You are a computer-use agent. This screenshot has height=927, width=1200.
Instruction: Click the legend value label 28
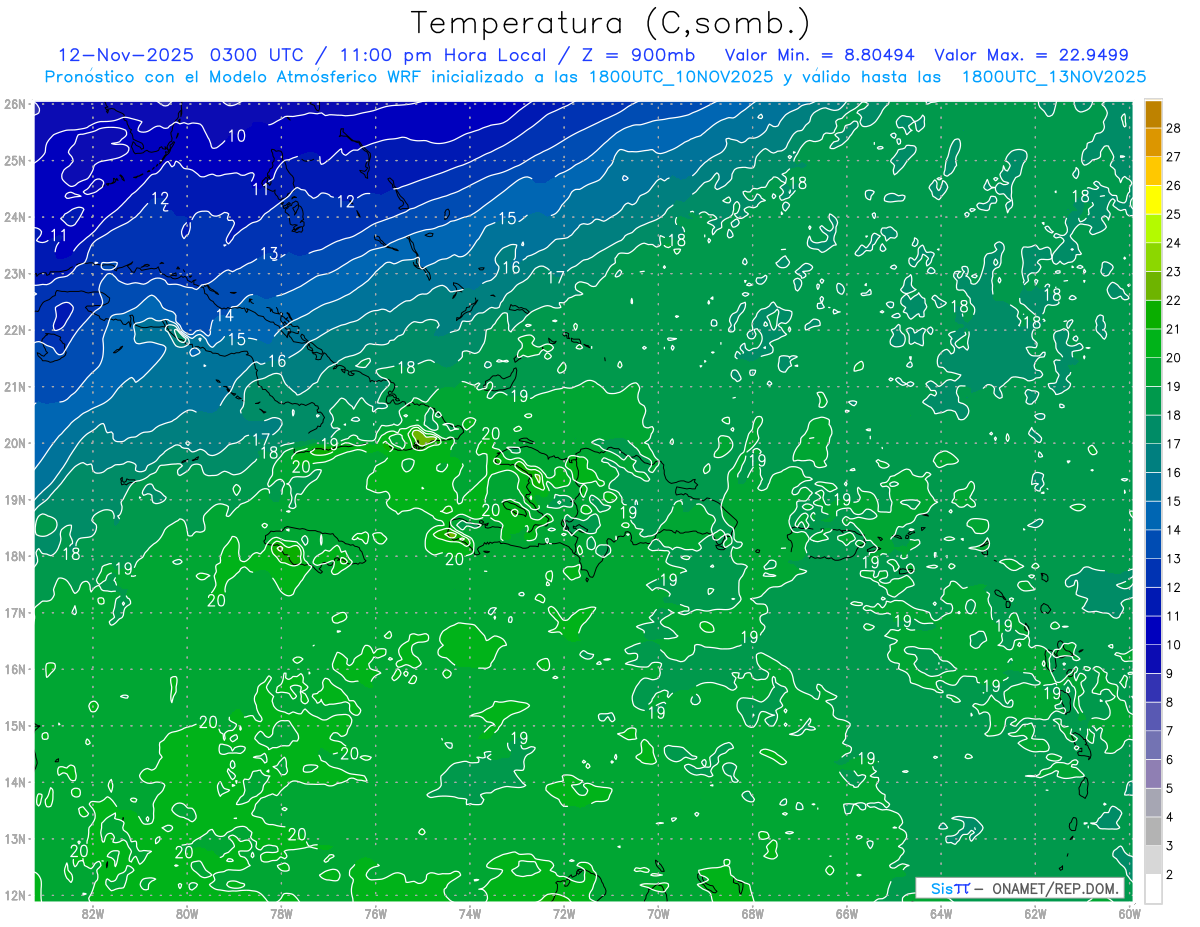tap(1173, 129)
